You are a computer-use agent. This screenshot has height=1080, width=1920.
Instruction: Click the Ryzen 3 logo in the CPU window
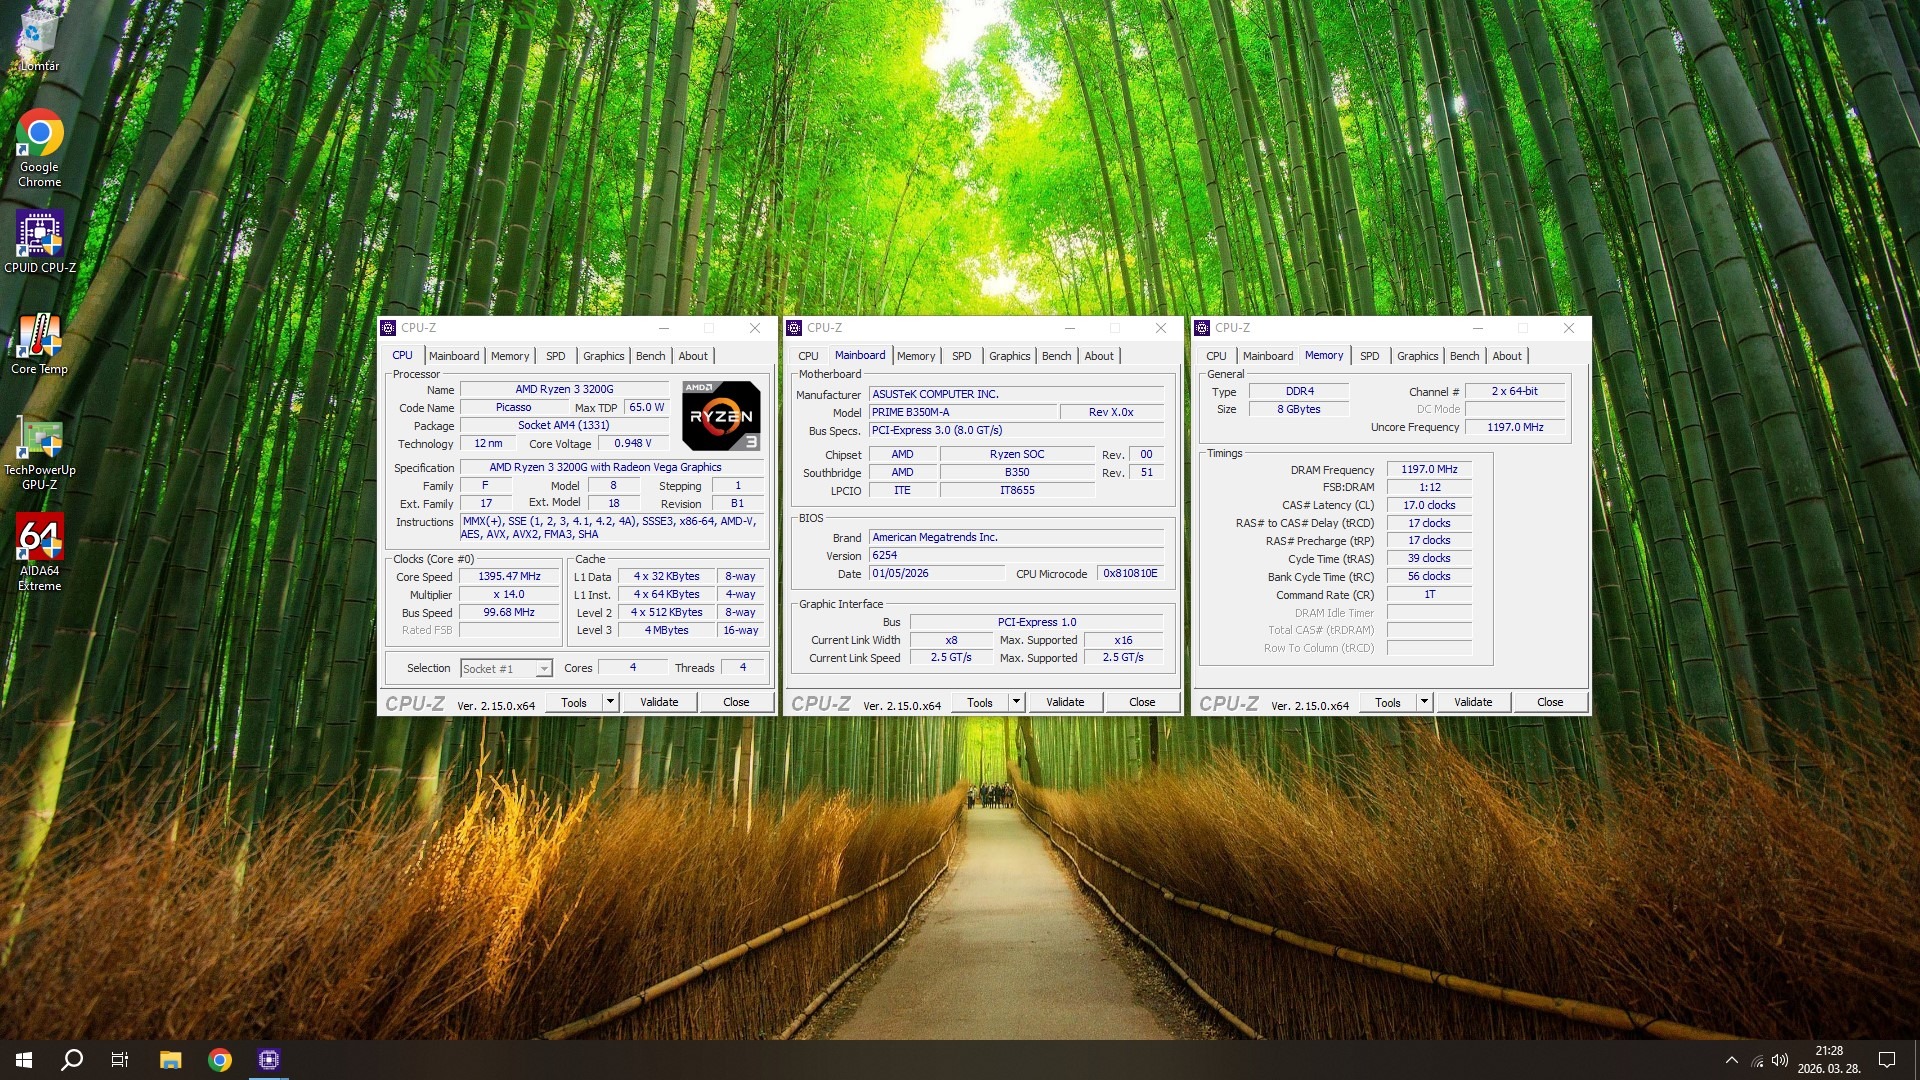[x=721, y=415]
